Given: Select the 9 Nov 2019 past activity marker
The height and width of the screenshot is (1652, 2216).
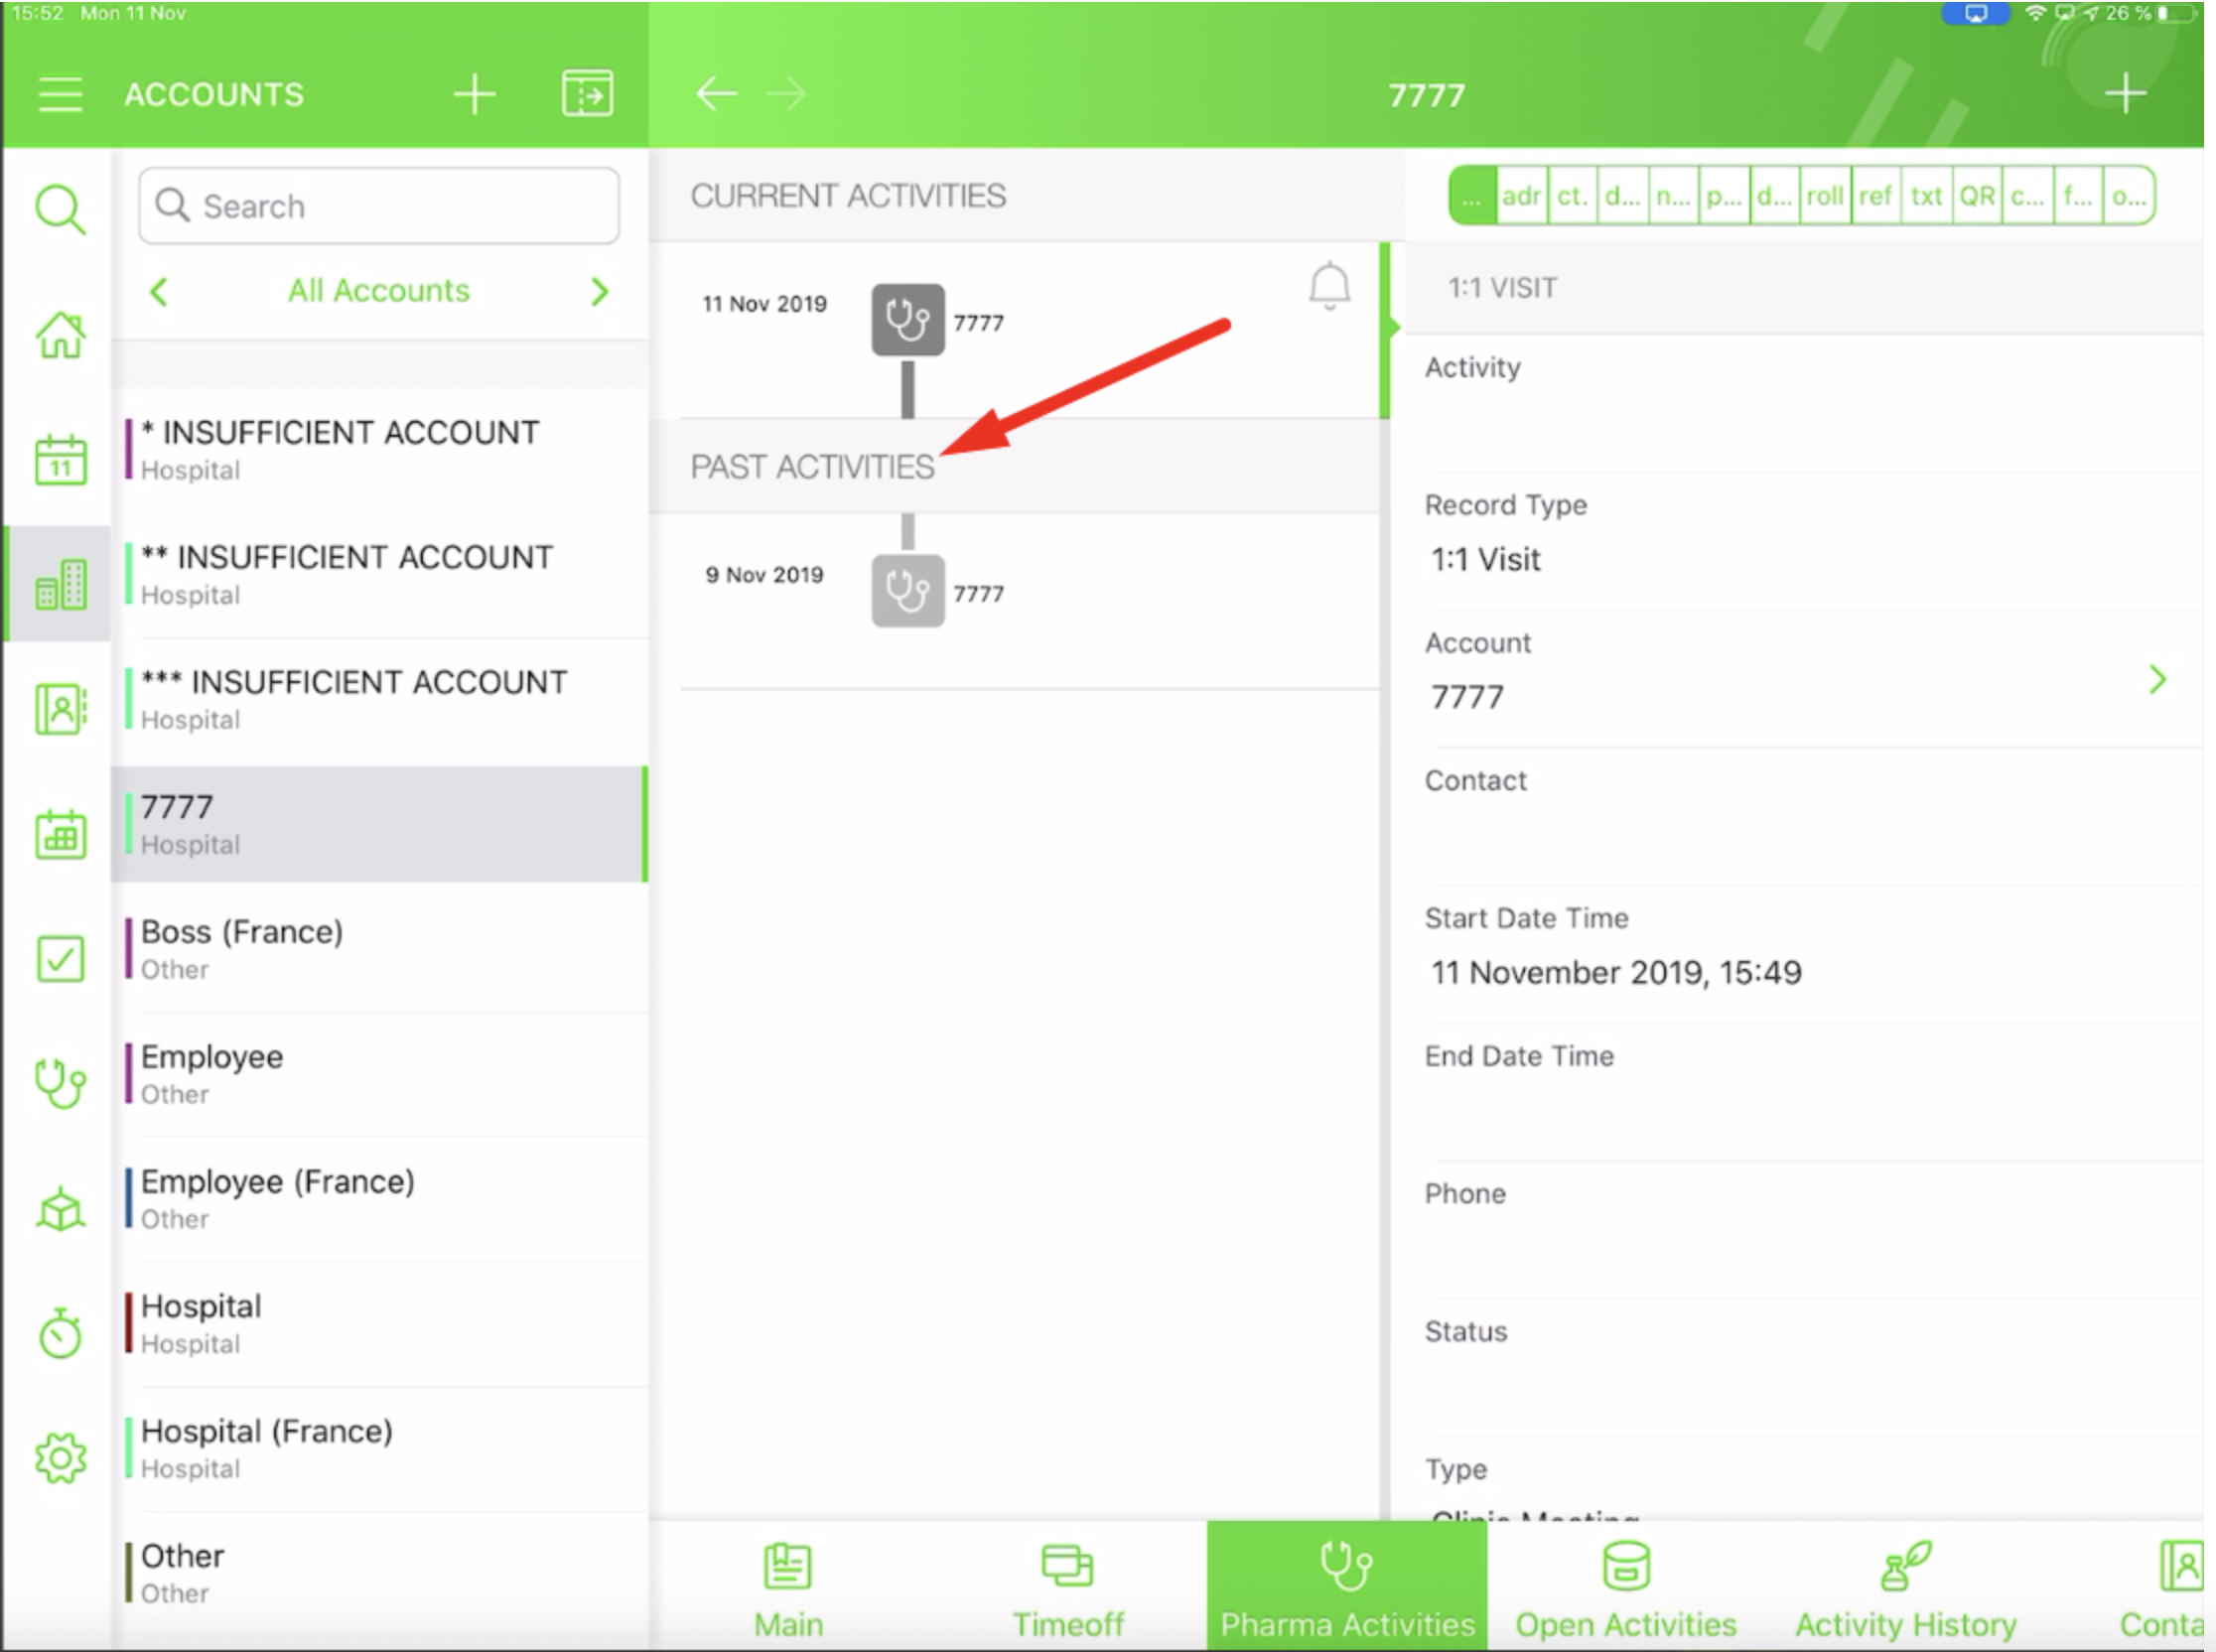Looking at the screenshot, I should [x=907, y=591].
